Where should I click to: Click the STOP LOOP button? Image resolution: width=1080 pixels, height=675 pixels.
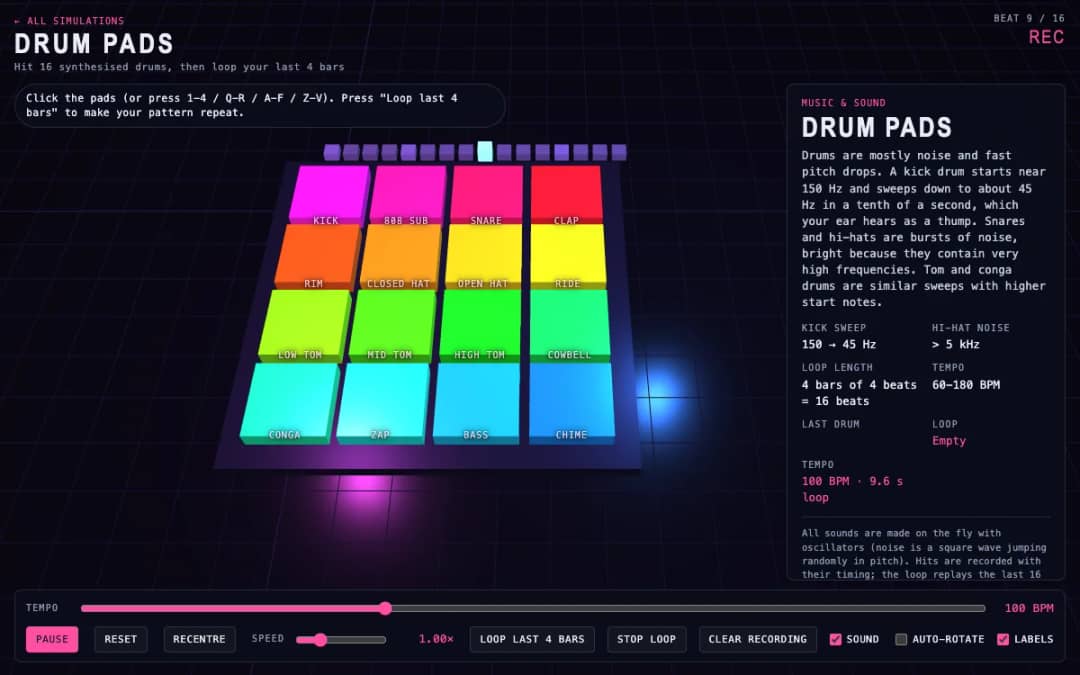tap(646, 639)
